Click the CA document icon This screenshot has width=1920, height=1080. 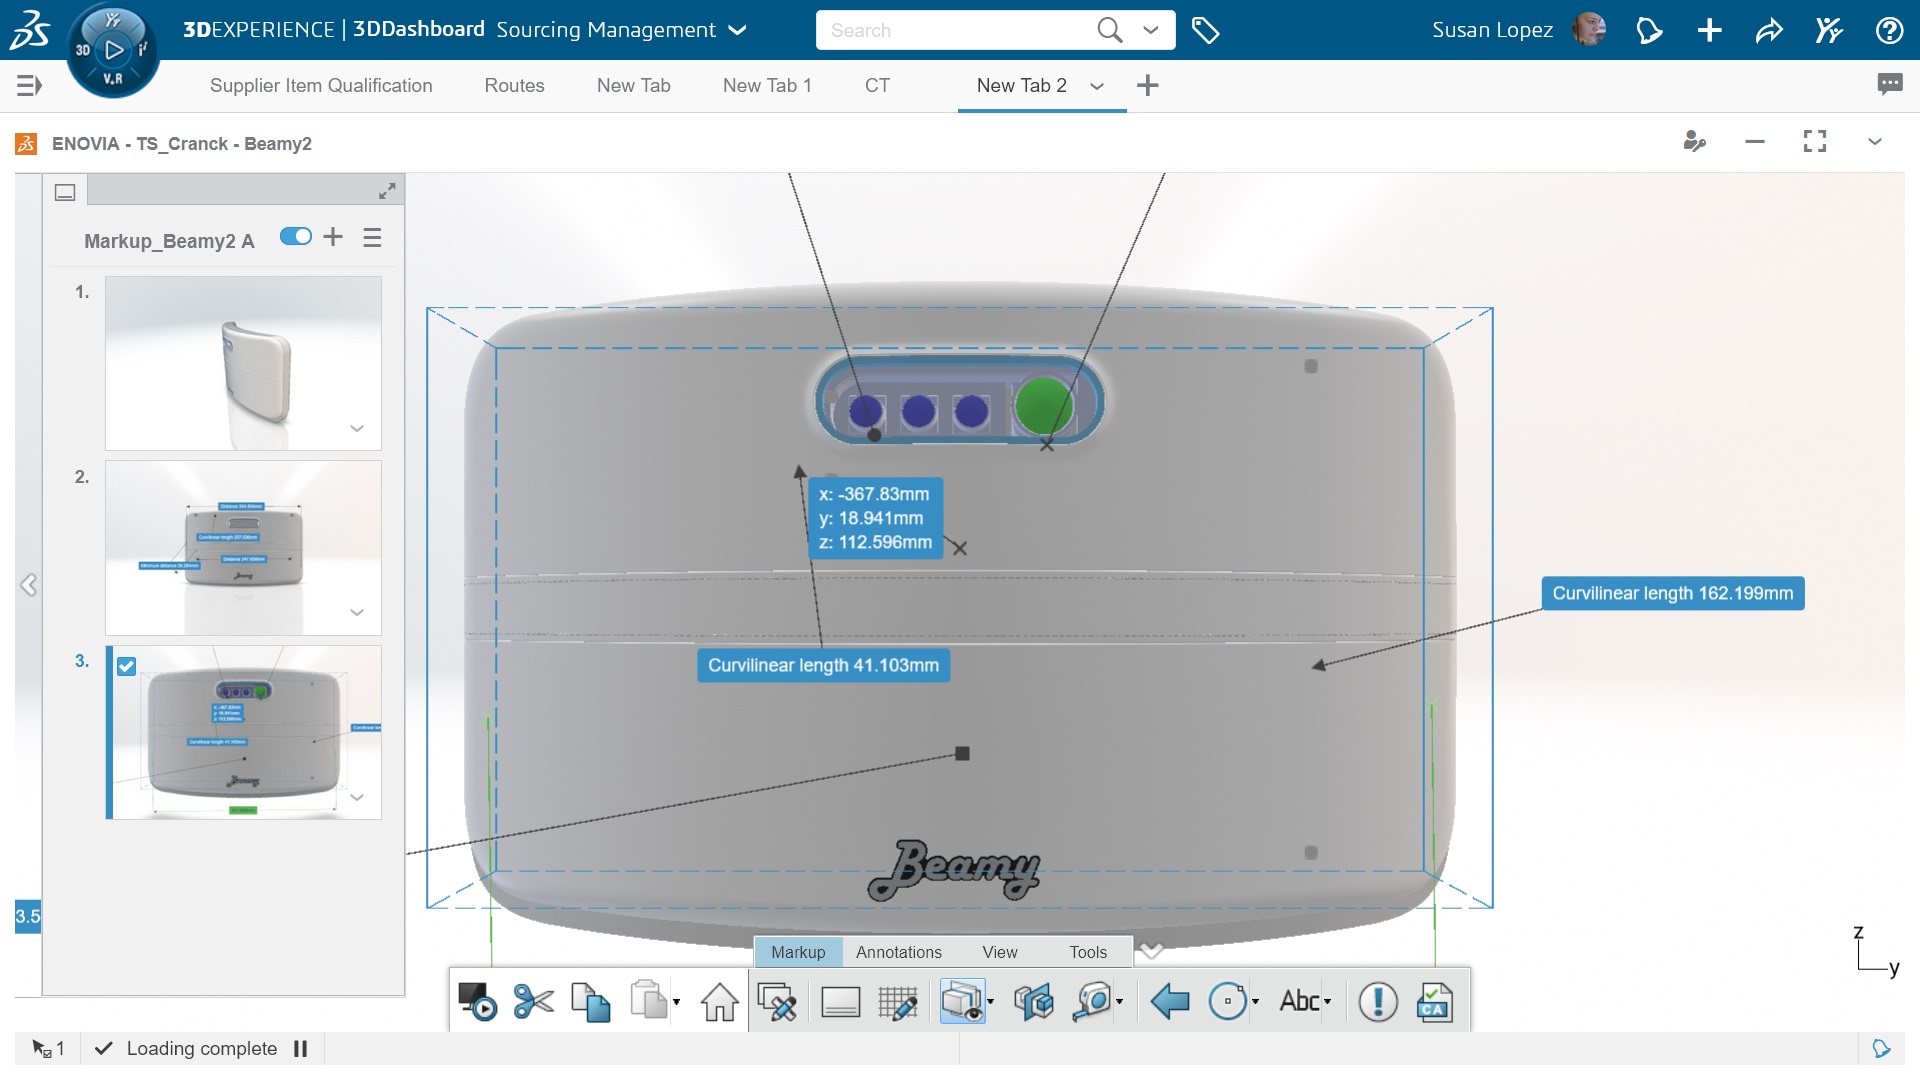point(1434,1001)
